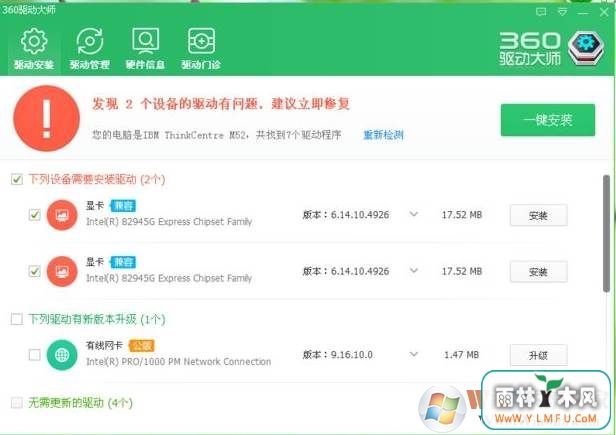616x435 pixels.
Task: Click the vertical scrollbar thumb
Action: [606, 234]
